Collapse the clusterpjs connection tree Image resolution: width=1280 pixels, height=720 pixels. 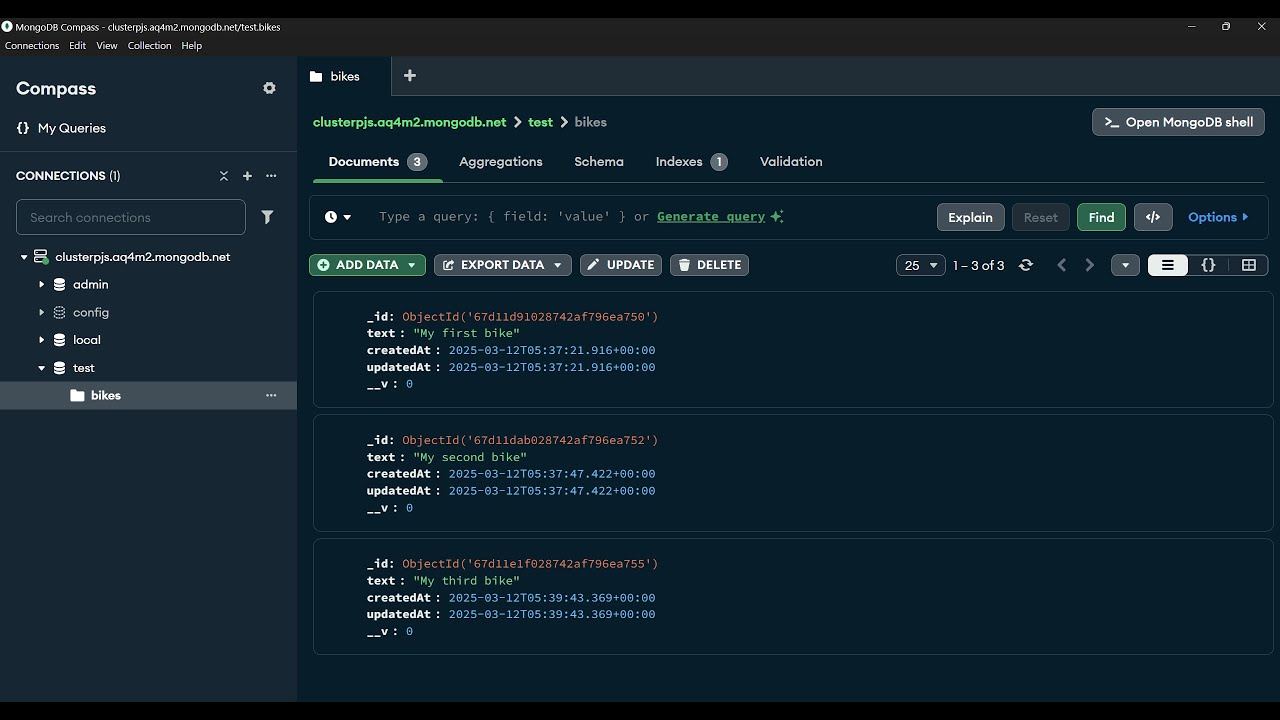point(24,257)
